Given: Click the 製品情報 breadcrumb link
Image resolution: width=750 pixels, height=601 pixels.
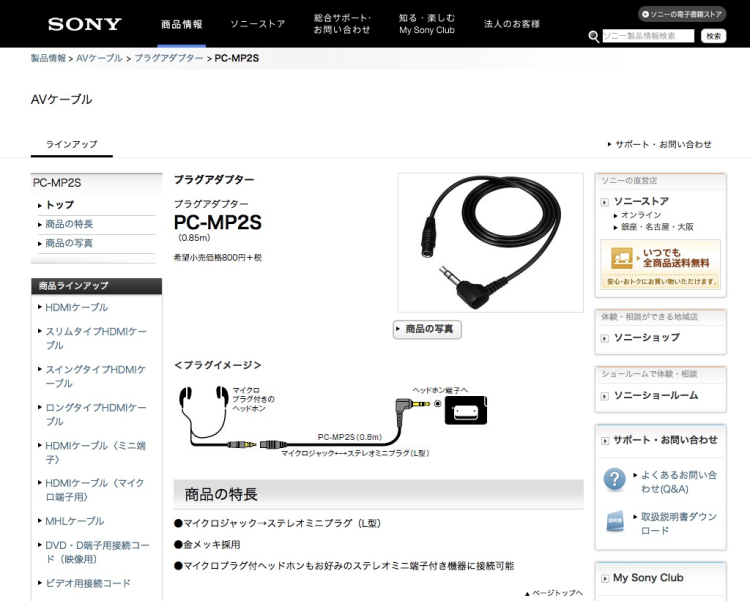Looking at the screenshot, I should (48, 58).
